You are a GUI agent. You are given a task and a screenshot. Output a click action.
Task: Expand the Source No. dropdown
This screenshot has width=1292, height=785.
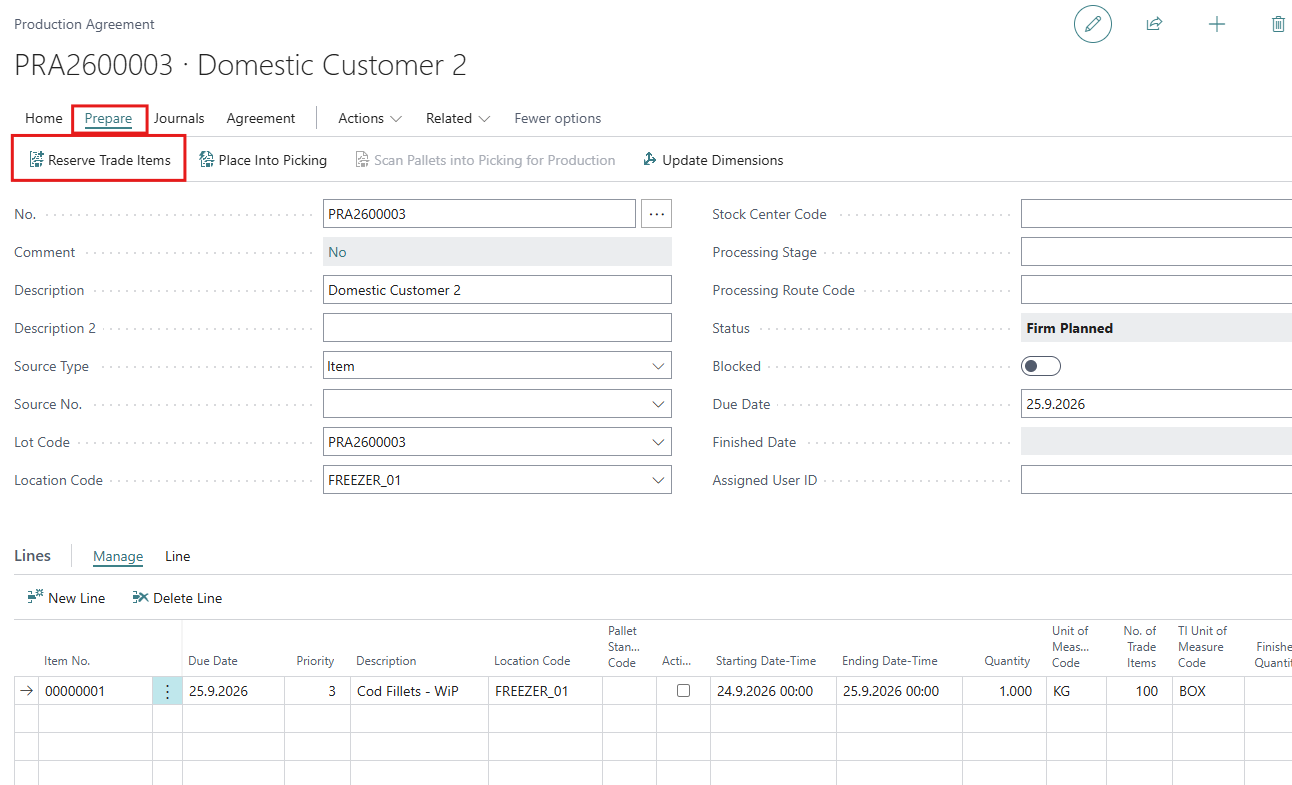pos(658,404)
